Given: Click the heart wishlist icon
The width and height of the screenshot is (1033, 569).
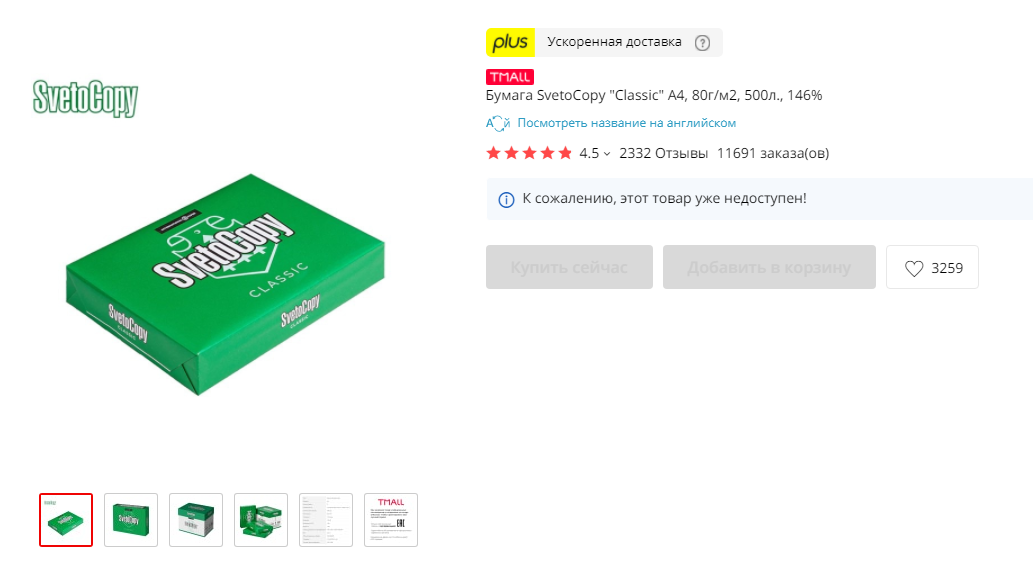Looking at the screenshot, I should click(914, 268).
